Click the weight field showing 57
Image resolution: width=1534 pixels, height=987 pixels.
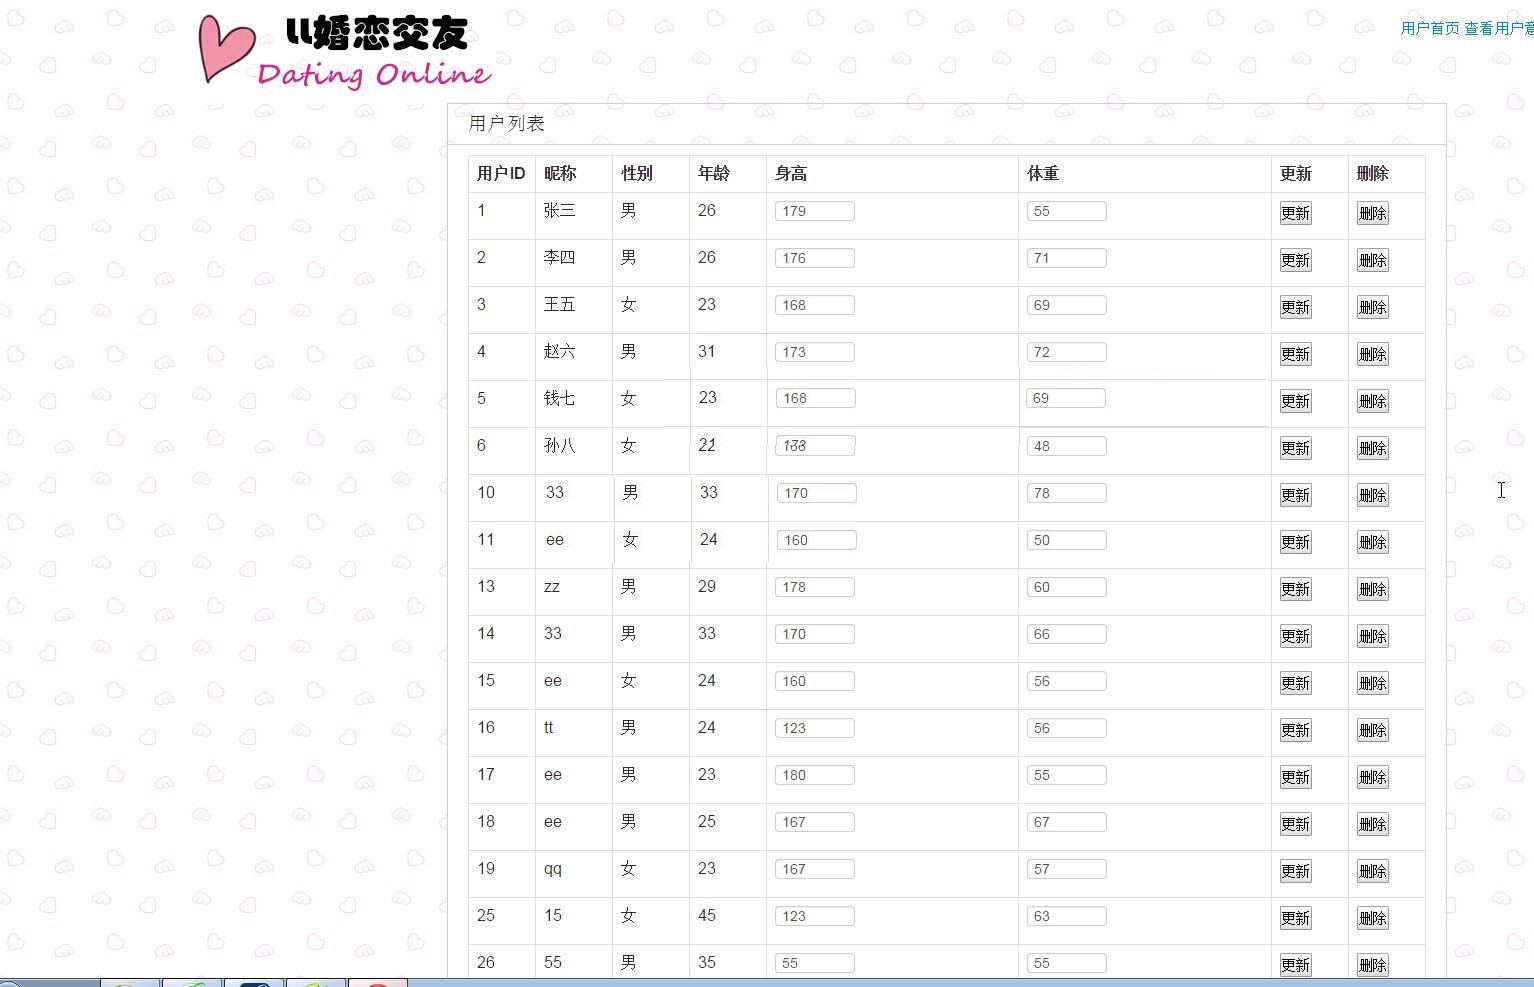pyautogui.click(x=1067, y=869)
